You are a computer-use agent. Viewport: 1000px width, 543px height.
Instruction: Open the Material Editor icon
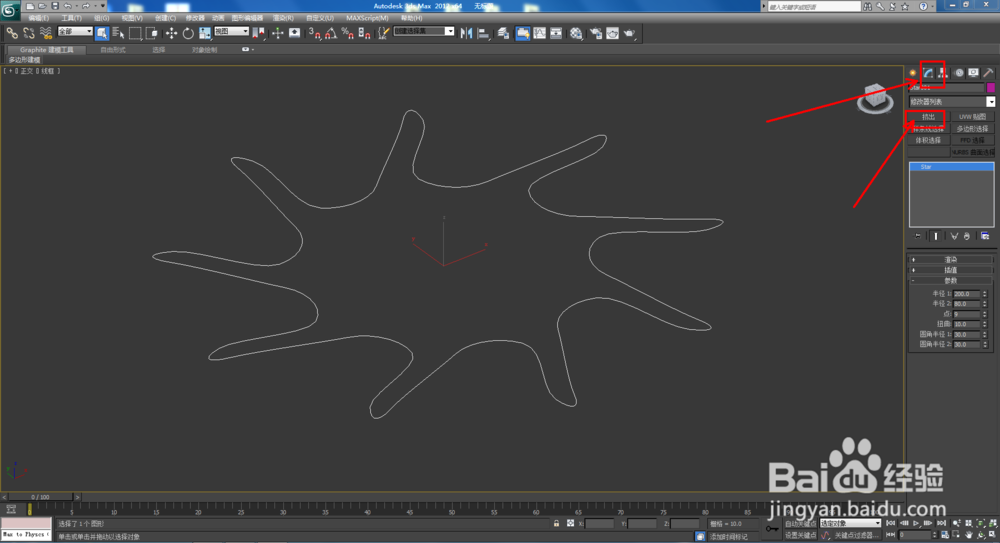click(576, 33)
